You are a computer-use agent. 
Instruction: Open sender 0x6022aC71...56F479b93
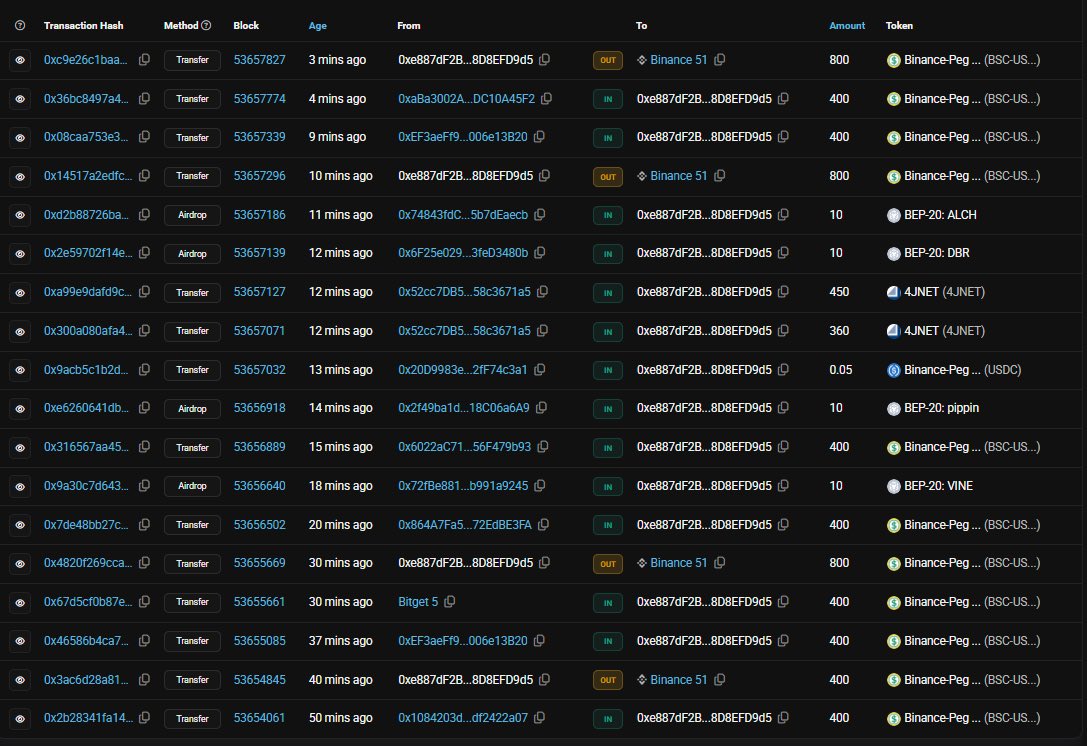point(464,446)
